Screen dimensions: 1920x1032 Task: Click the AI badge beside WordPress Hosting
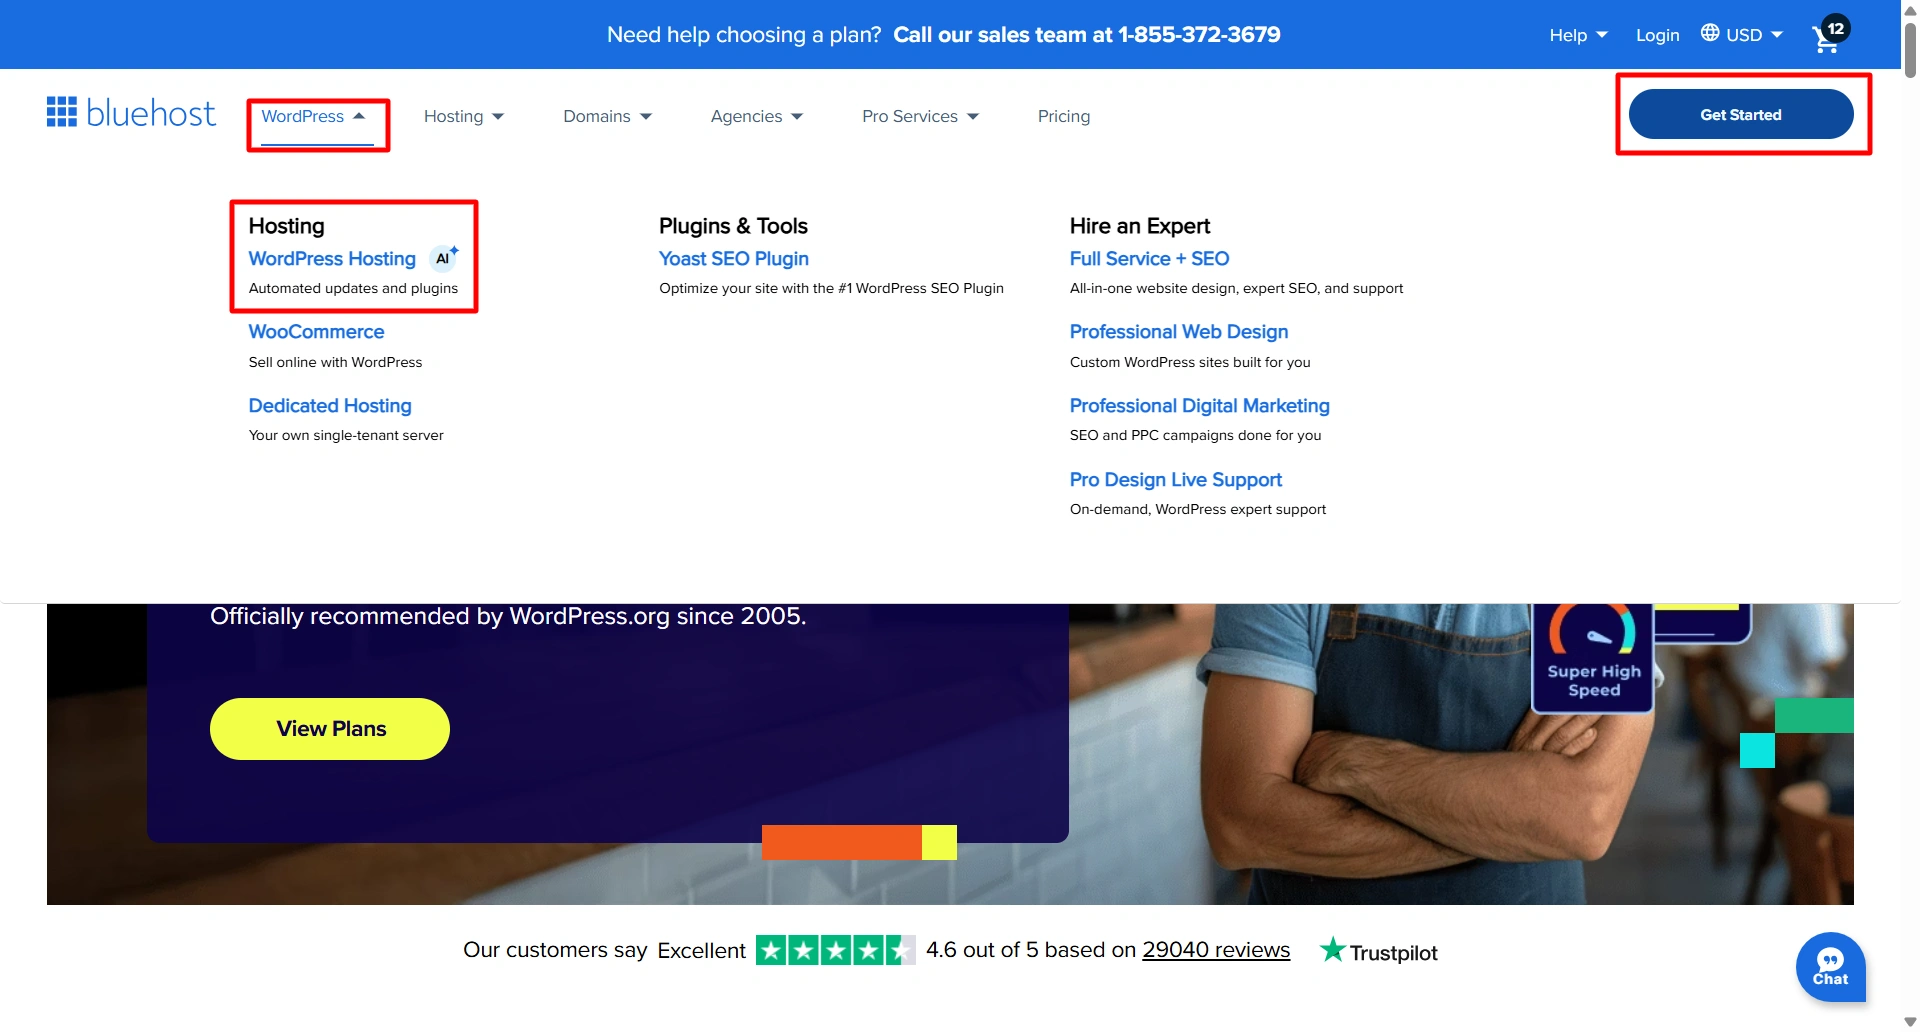click(x=444, y=258)
